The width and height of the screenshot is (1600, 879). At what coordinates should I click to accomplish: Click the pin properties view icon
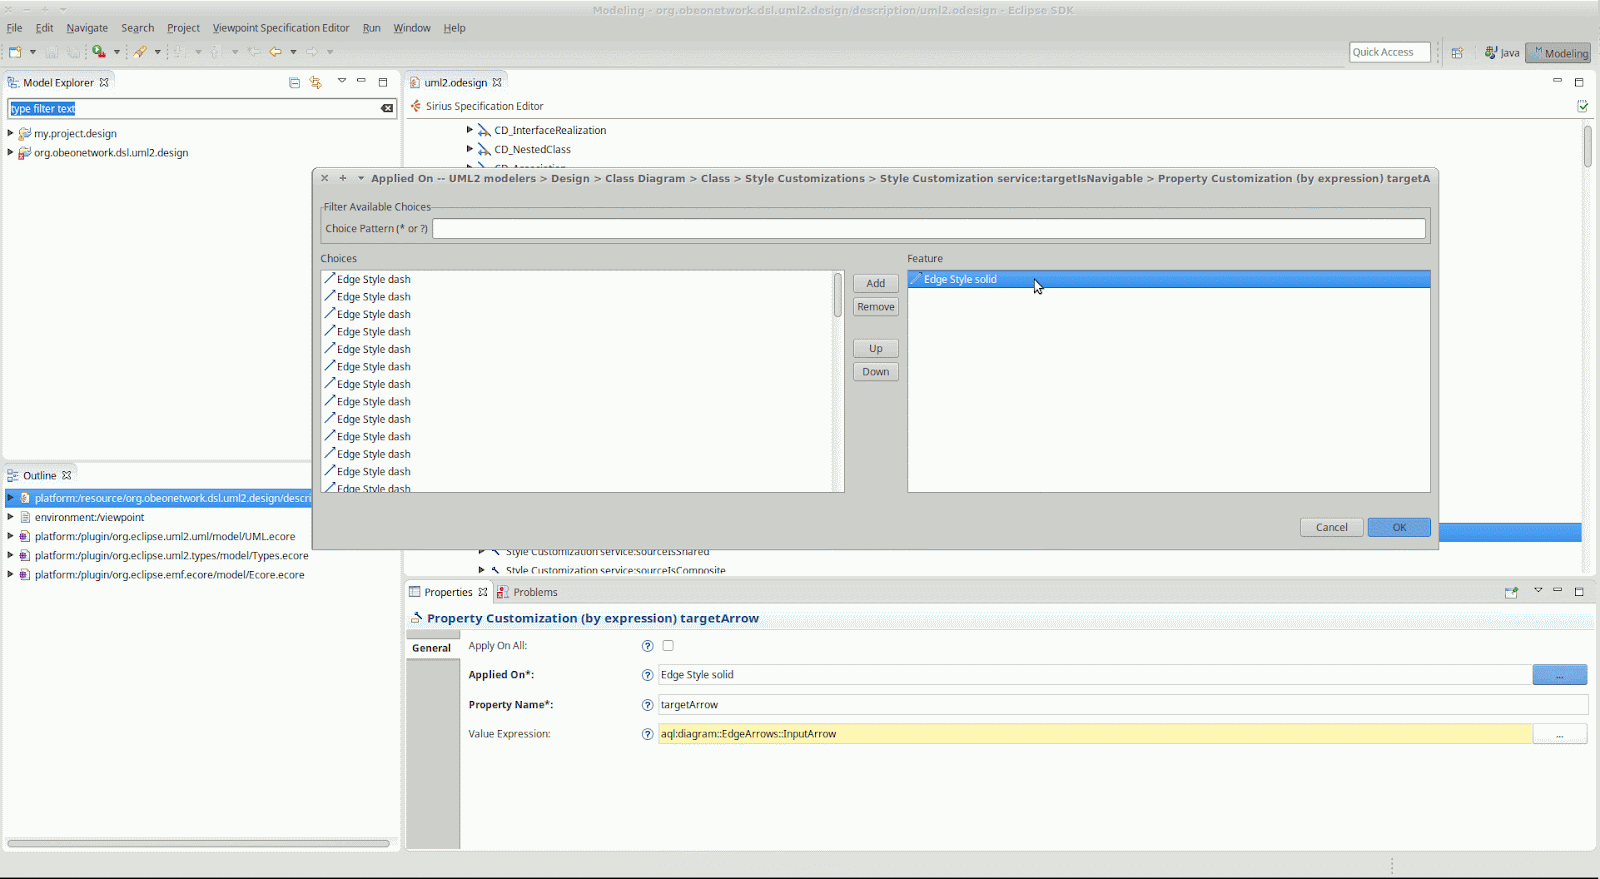click(1511, 592)
